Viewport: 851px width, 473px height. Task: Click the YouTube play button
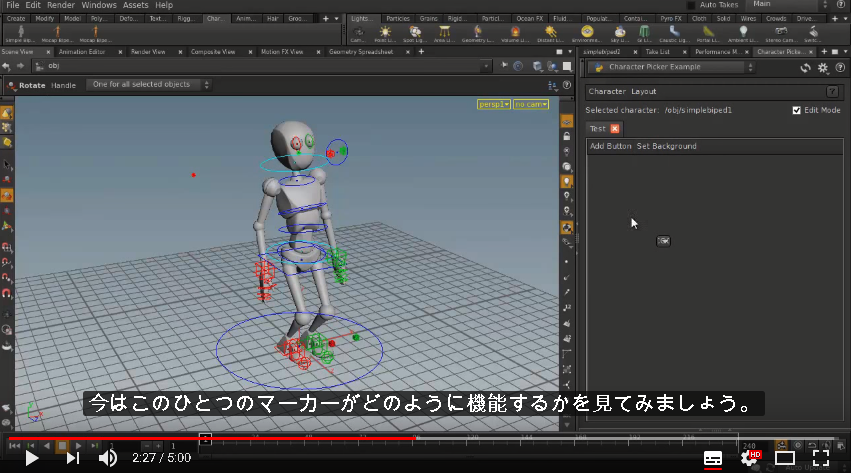coord(31,458)
